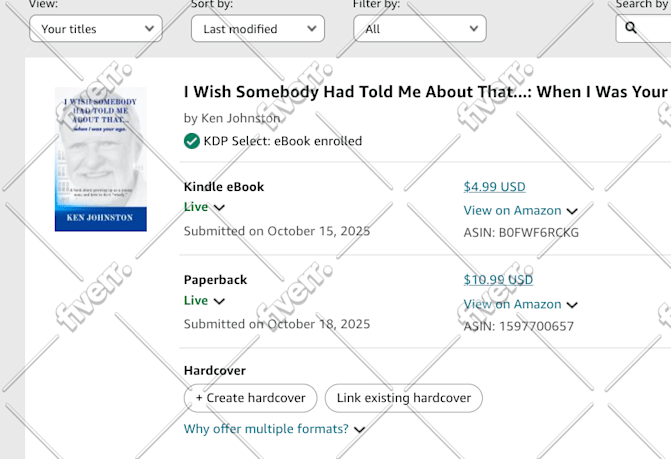Click the "KDP Select: eBook enrolled" text
This screenshot has height=459, width=671.
point(282,141)
